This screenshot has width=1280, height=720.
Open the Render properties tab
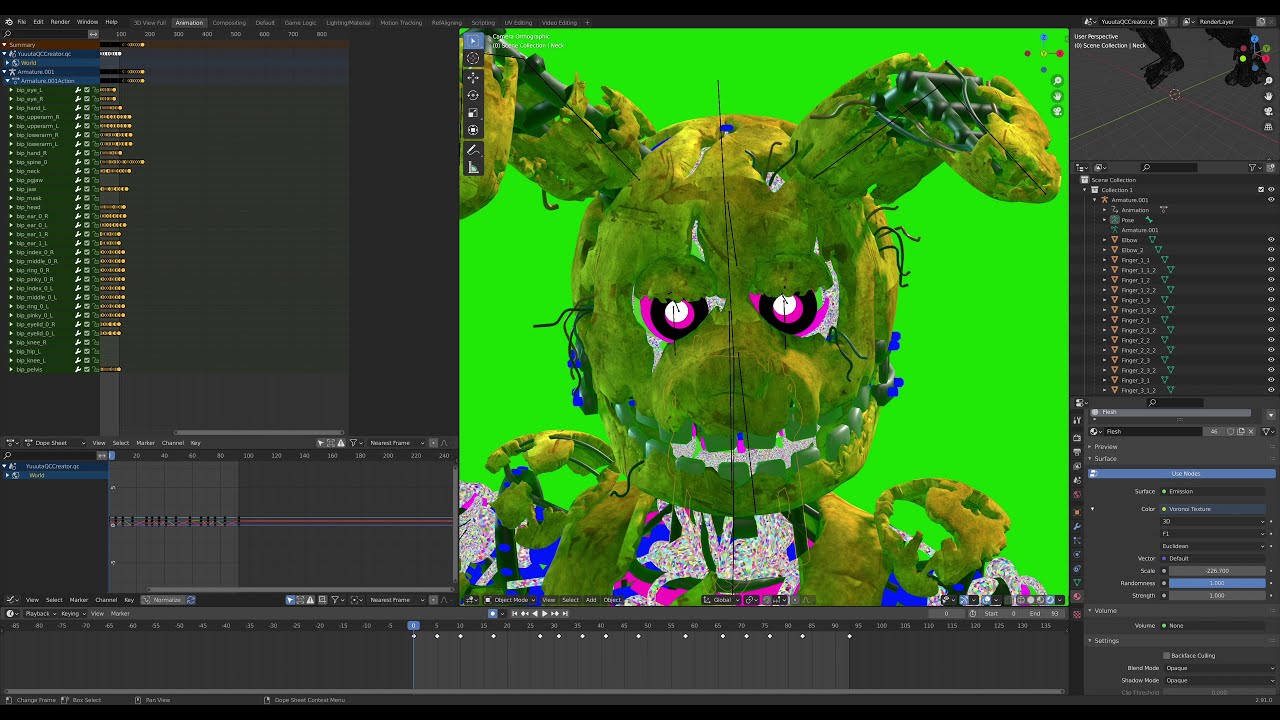pyautogui.click(x=1077, y=437)
